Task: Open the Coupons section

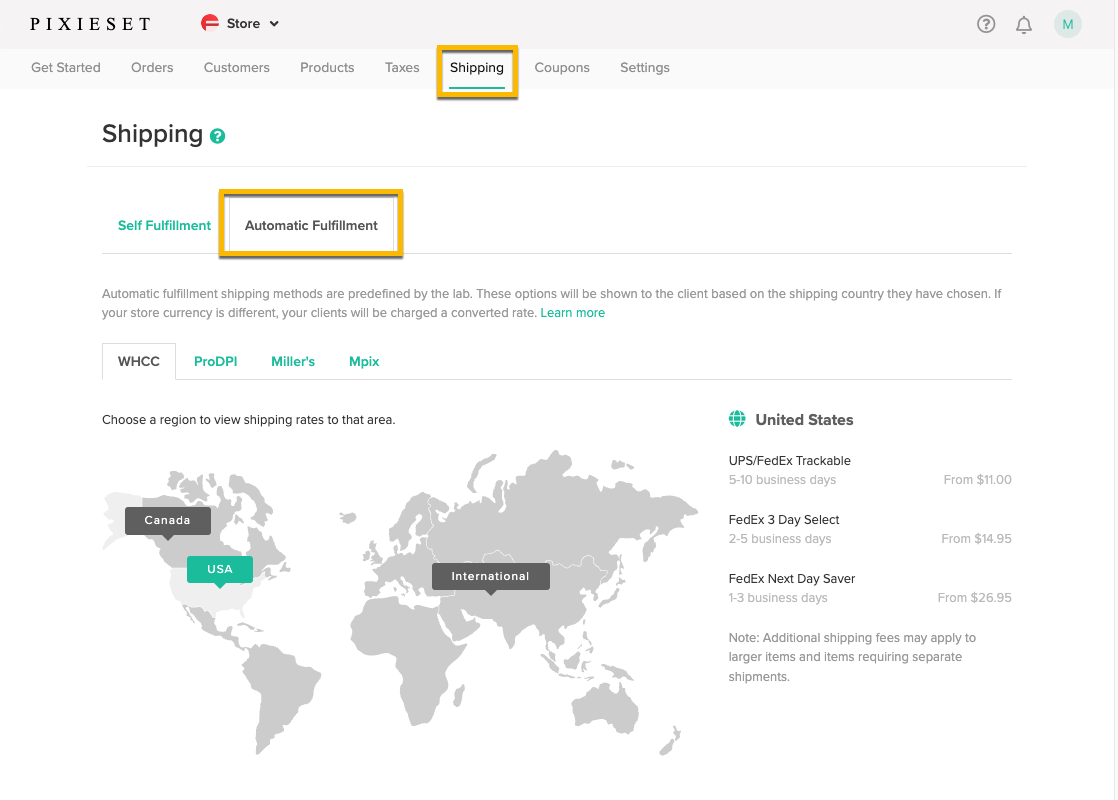Action: click(562, 68)
